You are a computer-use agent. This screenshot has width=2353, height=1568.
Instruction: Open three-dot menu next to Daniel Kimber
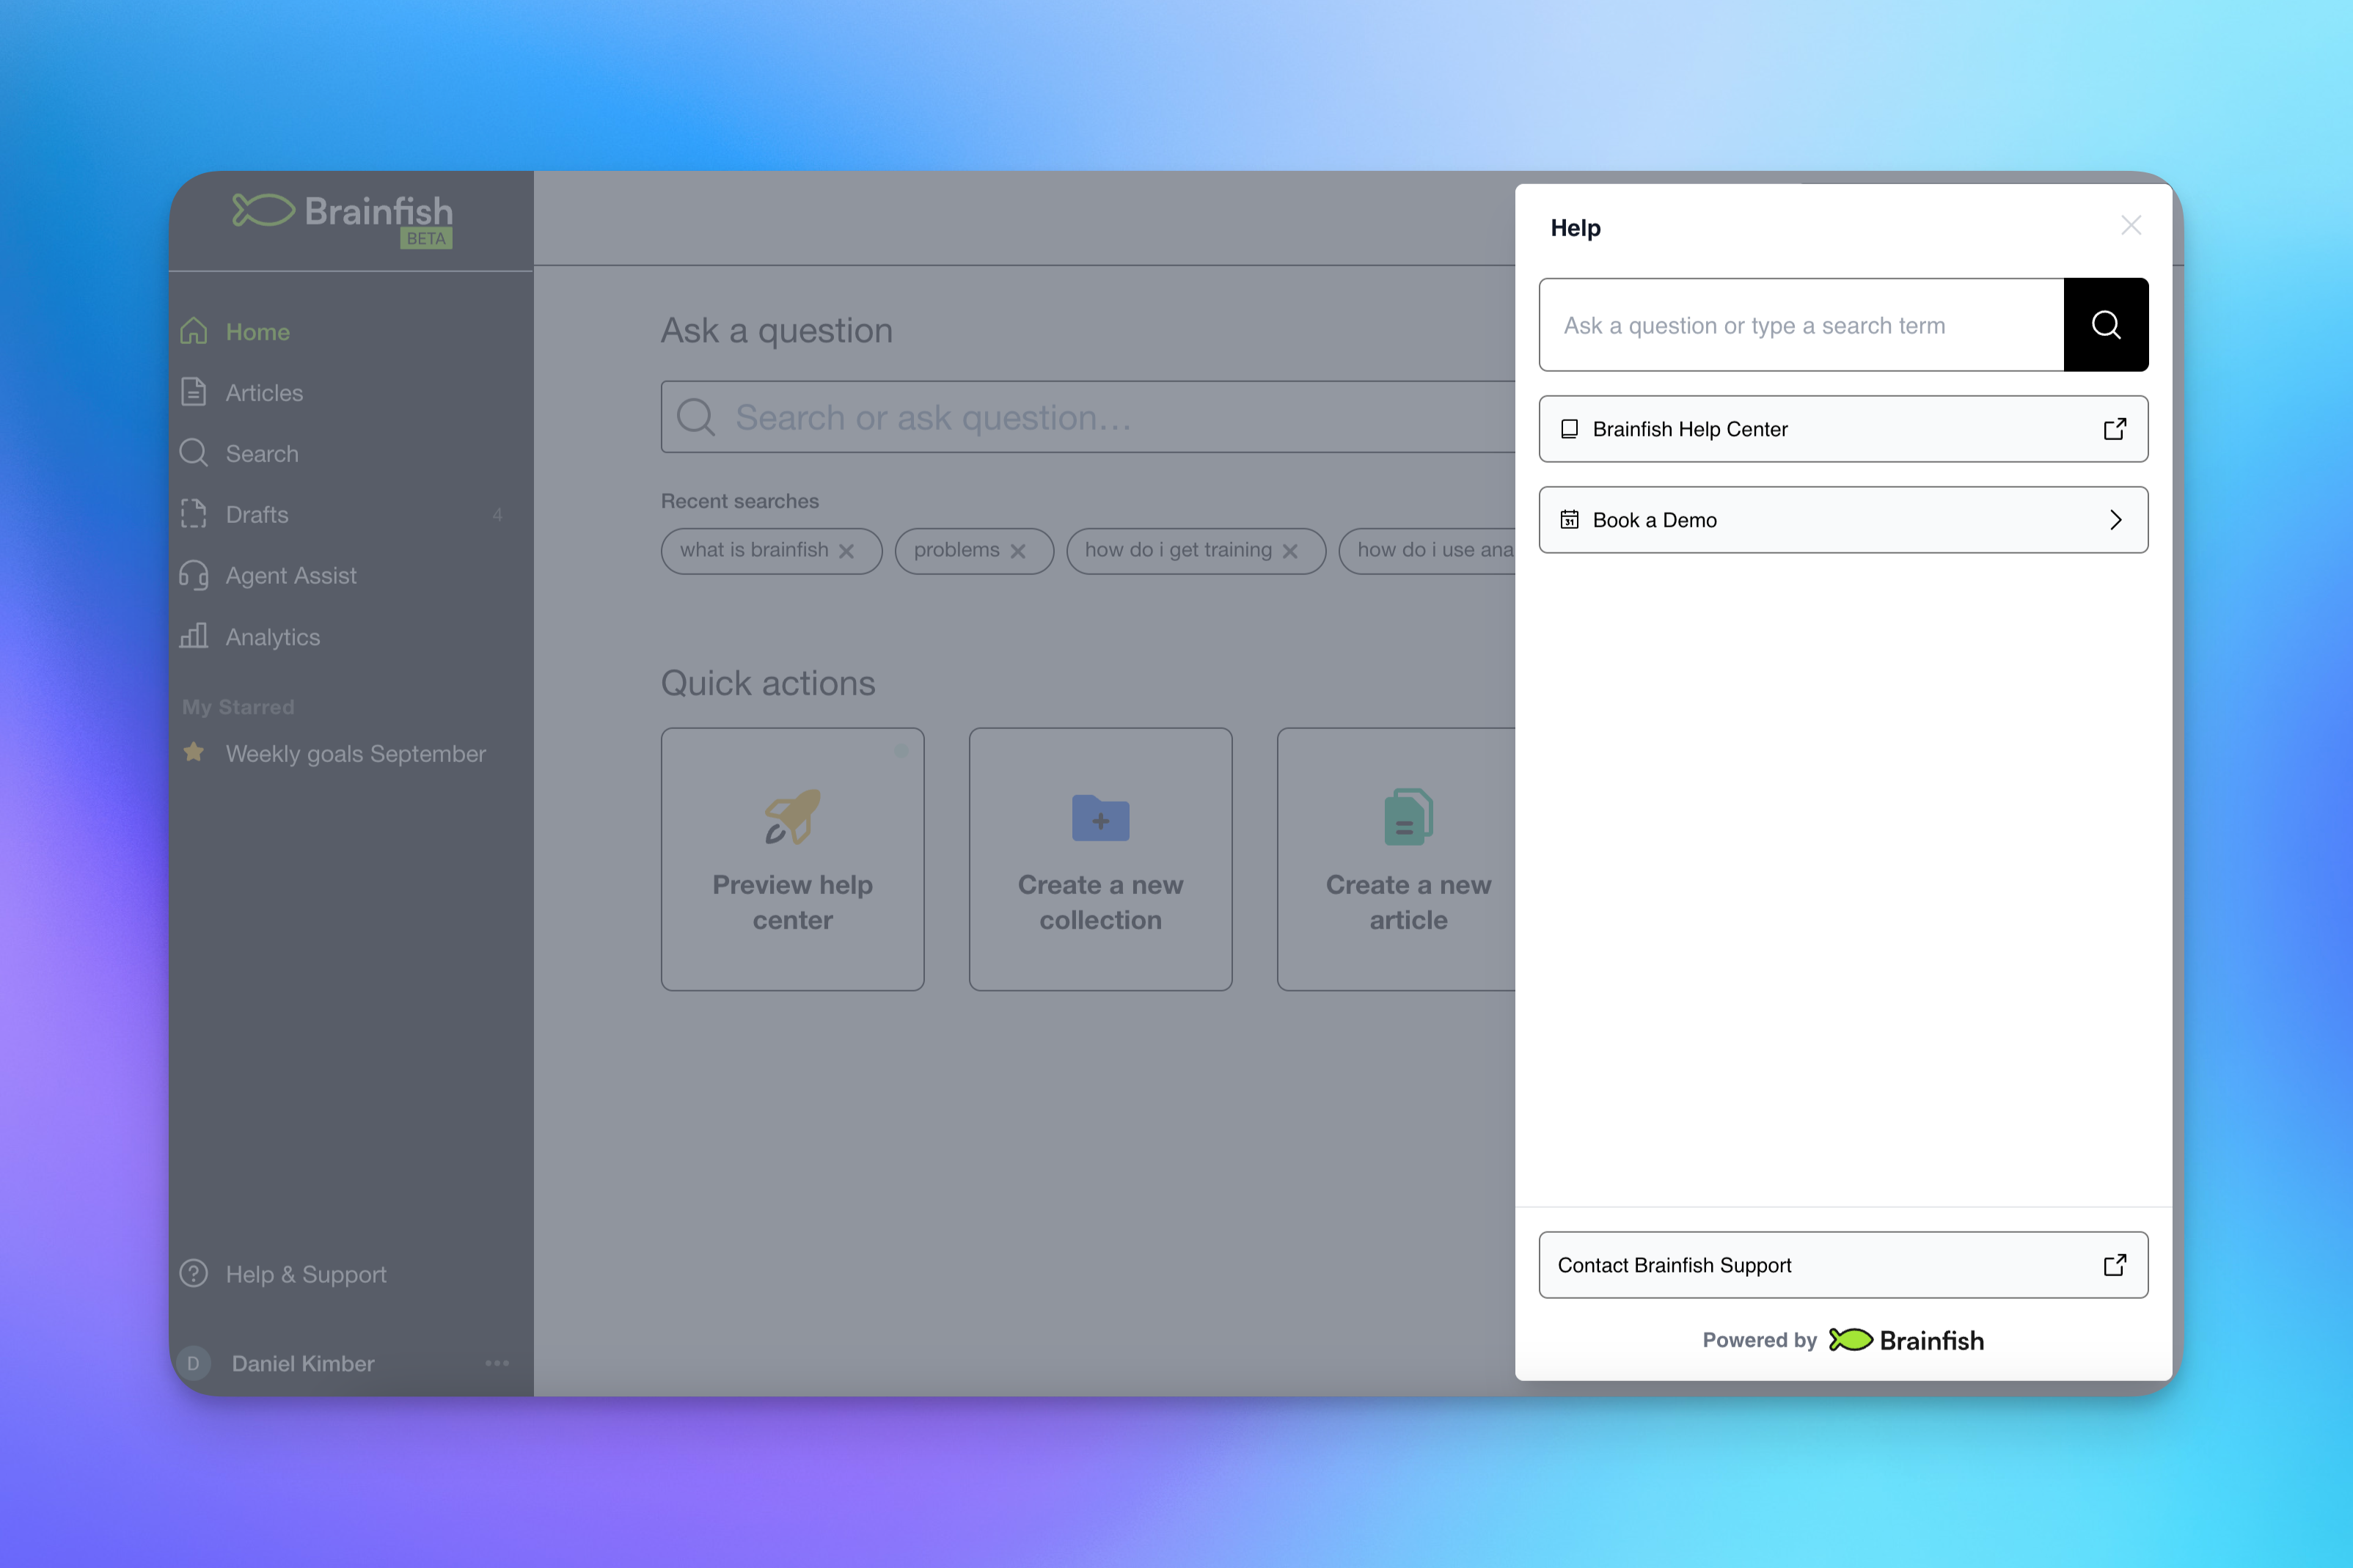pos(497,1363)
